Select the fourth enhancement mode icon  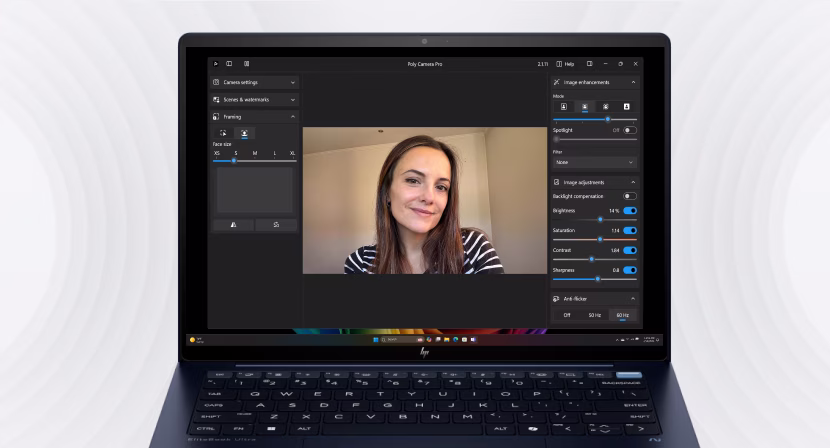click(x=626, y=106)
